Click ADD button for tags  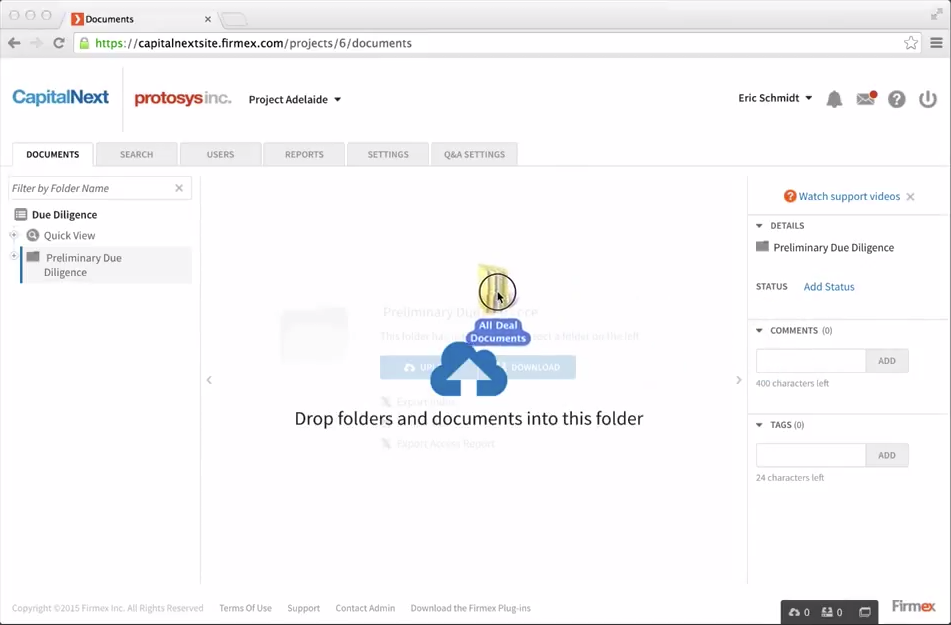(x=887, y=455)
